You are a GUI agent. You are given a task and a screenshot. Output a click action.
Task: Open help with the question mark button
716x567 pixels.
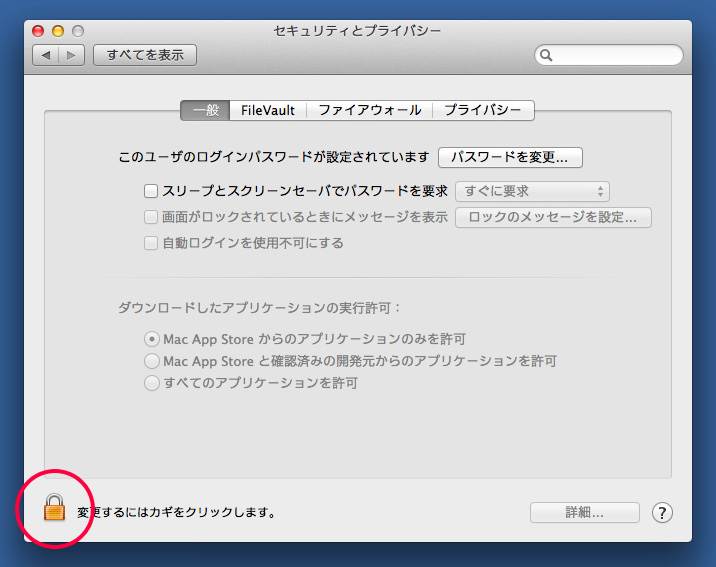pos(662,513)
